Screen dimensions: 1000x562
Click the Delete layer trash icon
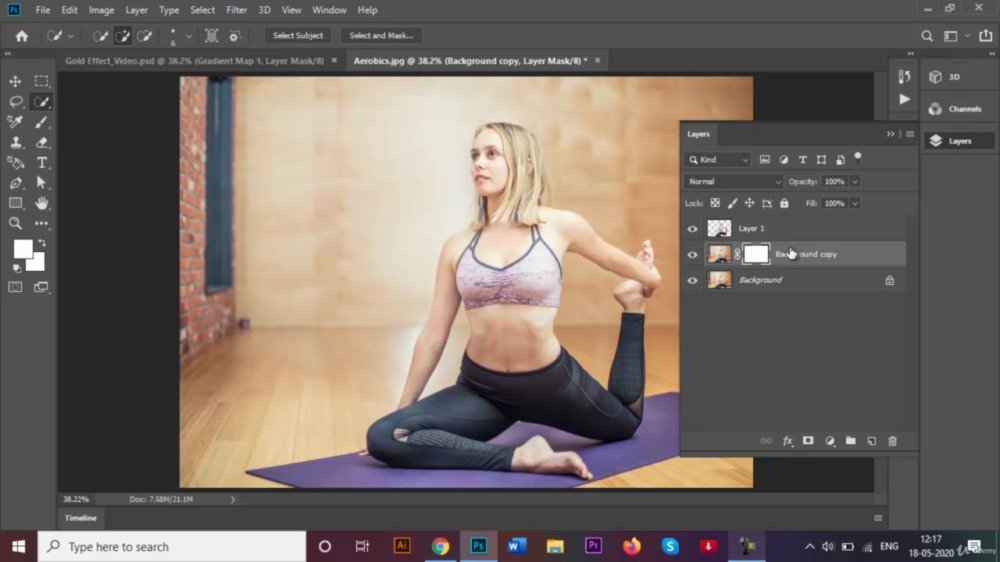[892, 441]
